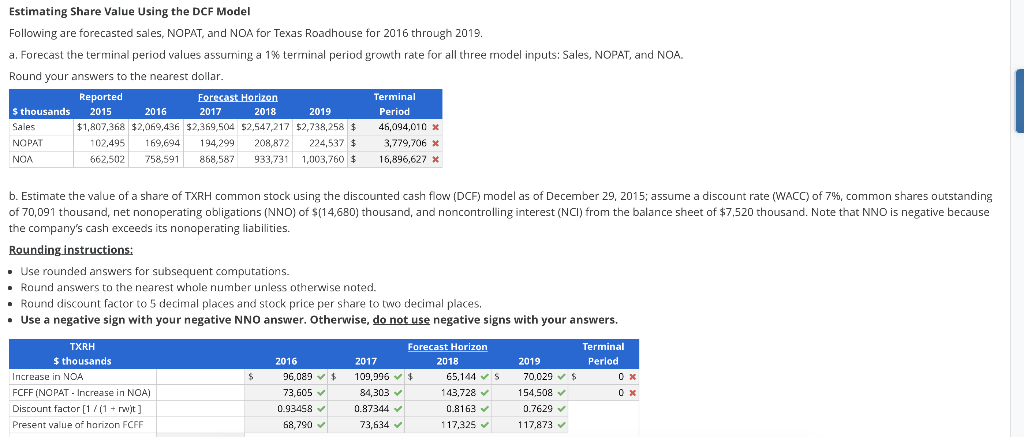
Task: Click the green check beside 0.8163
Action: 487,409
